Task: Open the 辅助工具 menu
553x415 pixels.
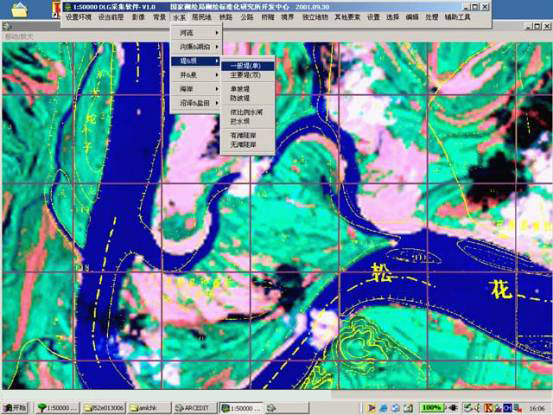Action: [457, 17]
